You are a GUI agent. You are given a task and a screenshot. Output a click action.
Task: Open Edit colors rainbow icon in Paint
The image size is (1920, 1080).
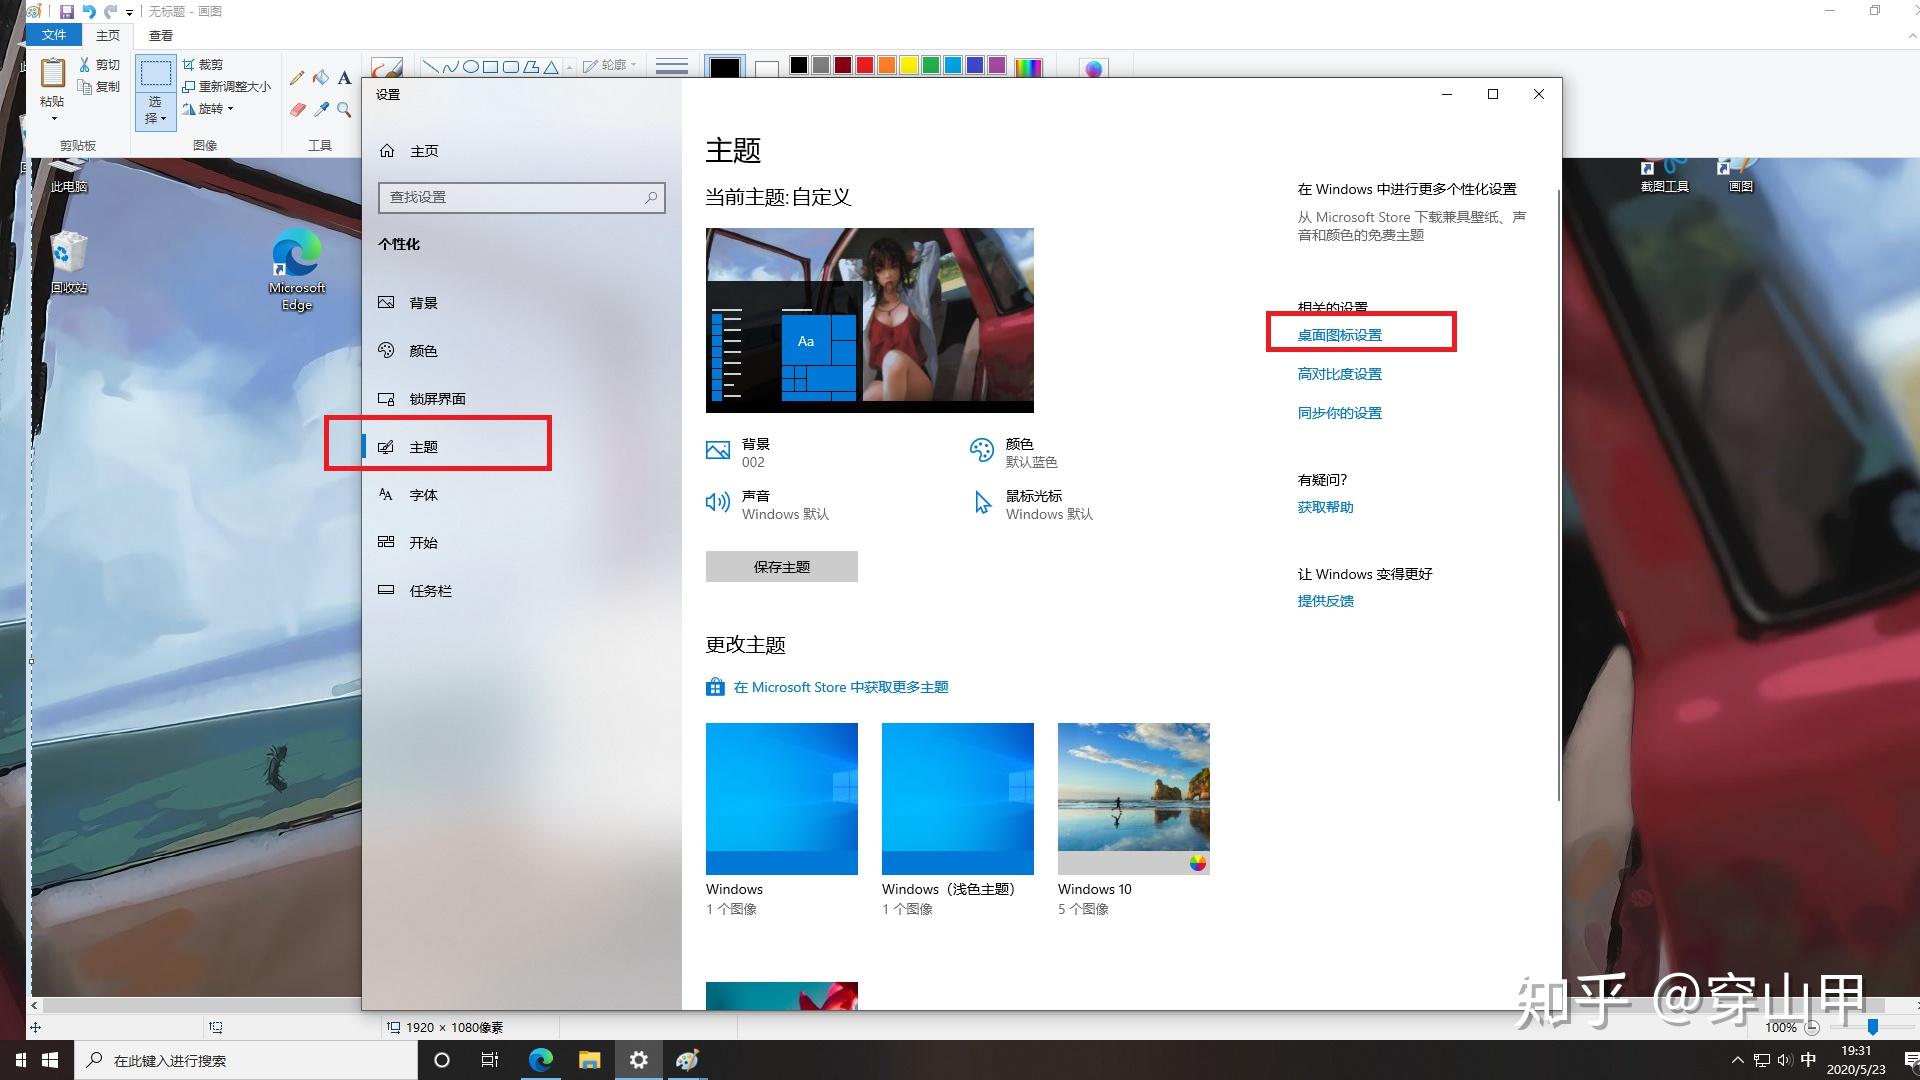click(x=1028, y=68)
